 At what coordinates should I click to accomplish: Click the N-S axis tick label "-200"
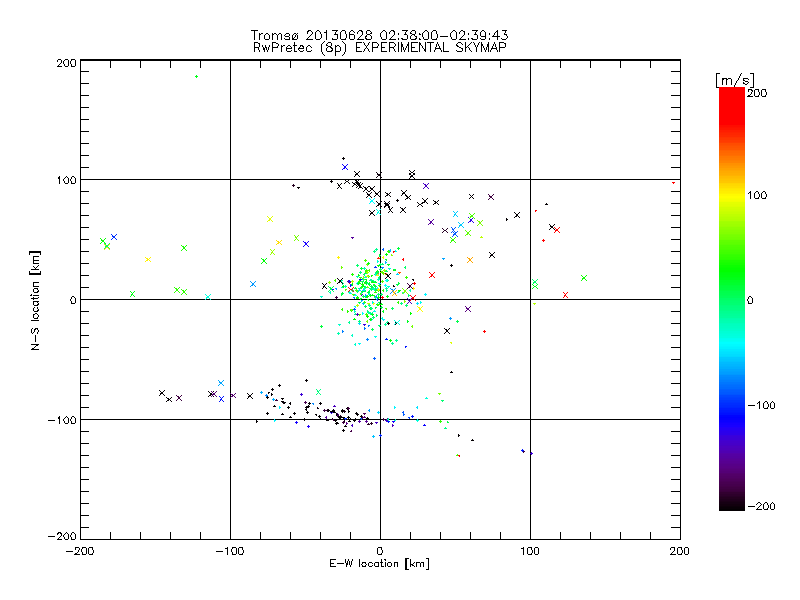pyautogui.click(x=62, y=536)
